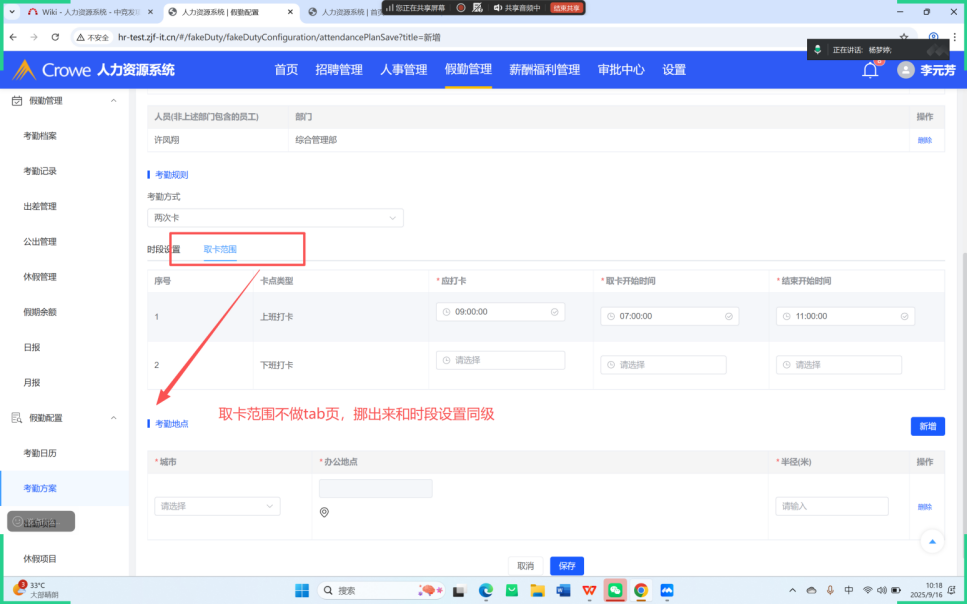This screenshot has width=968, height=605.
Task: Open the 设置 top menu
Action: [x=674, y=70]
